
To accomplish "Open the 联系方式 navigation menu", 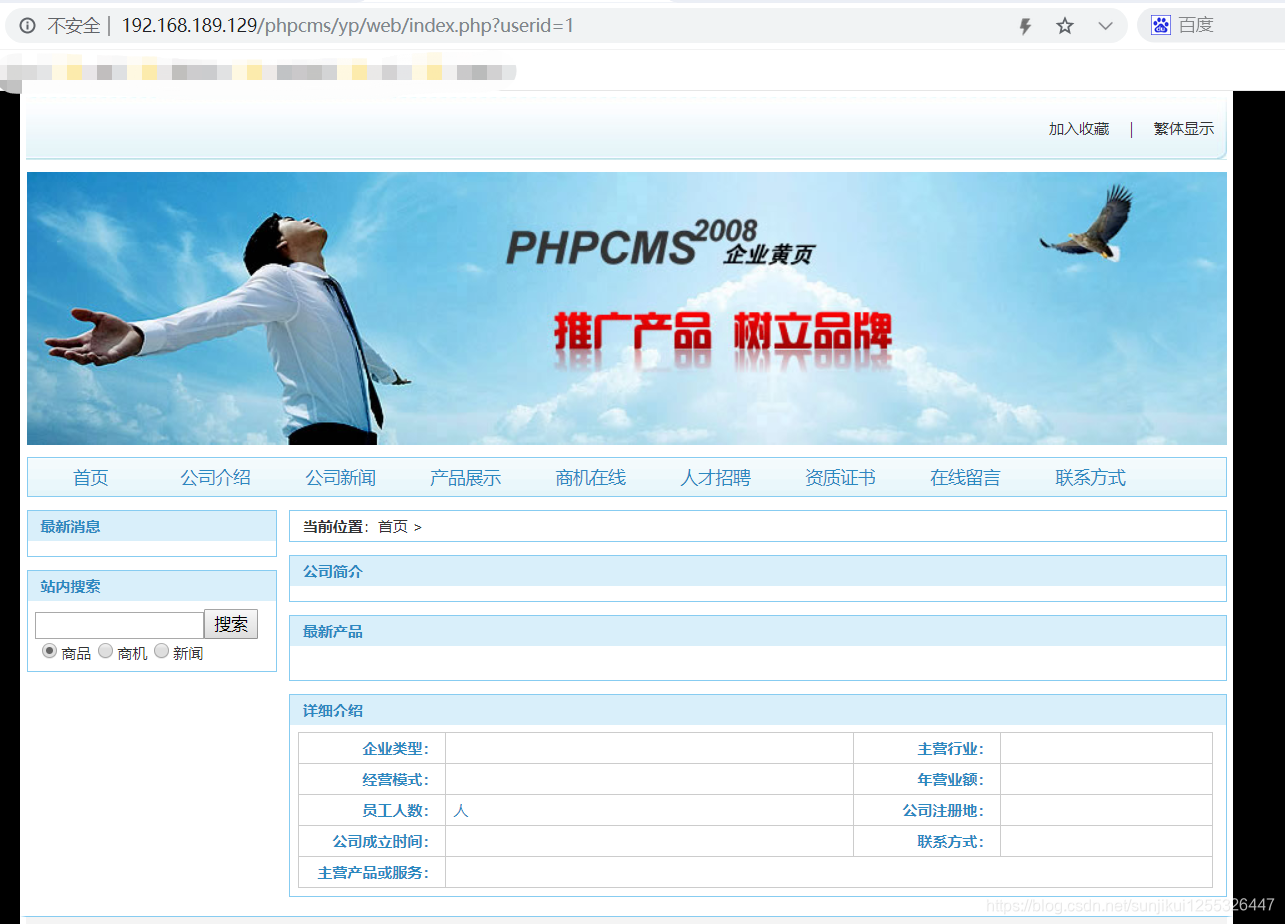I will point(1090,477).
